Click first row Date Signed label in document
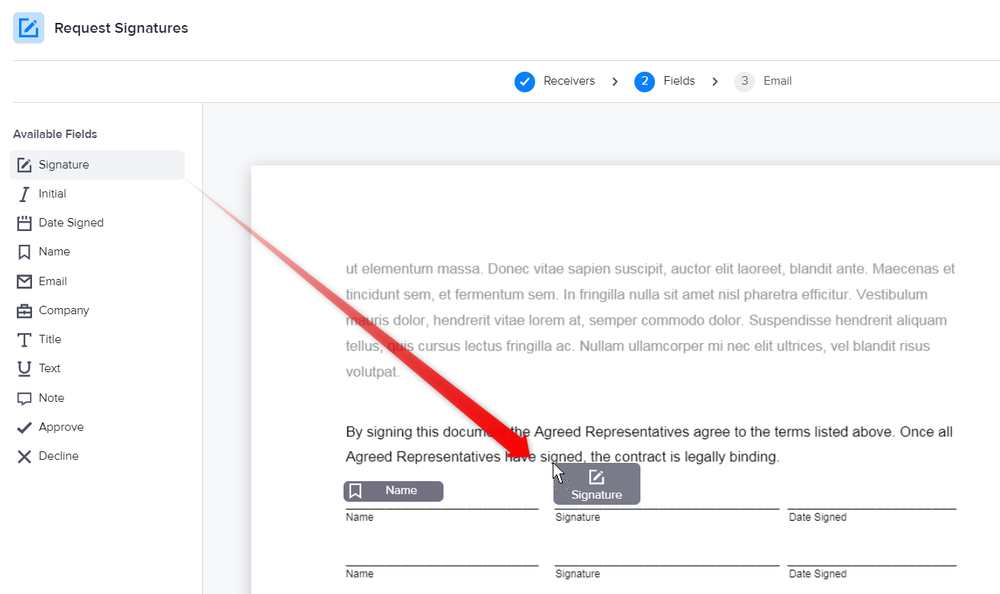This screenshot has width=1000, height=594. coord(818,517)
